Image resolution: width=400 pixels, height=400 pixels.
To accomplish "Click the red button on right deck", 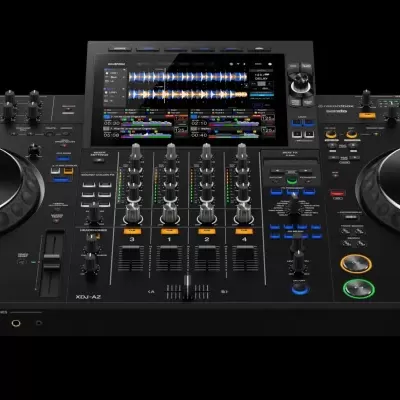I will click(338, 193).
